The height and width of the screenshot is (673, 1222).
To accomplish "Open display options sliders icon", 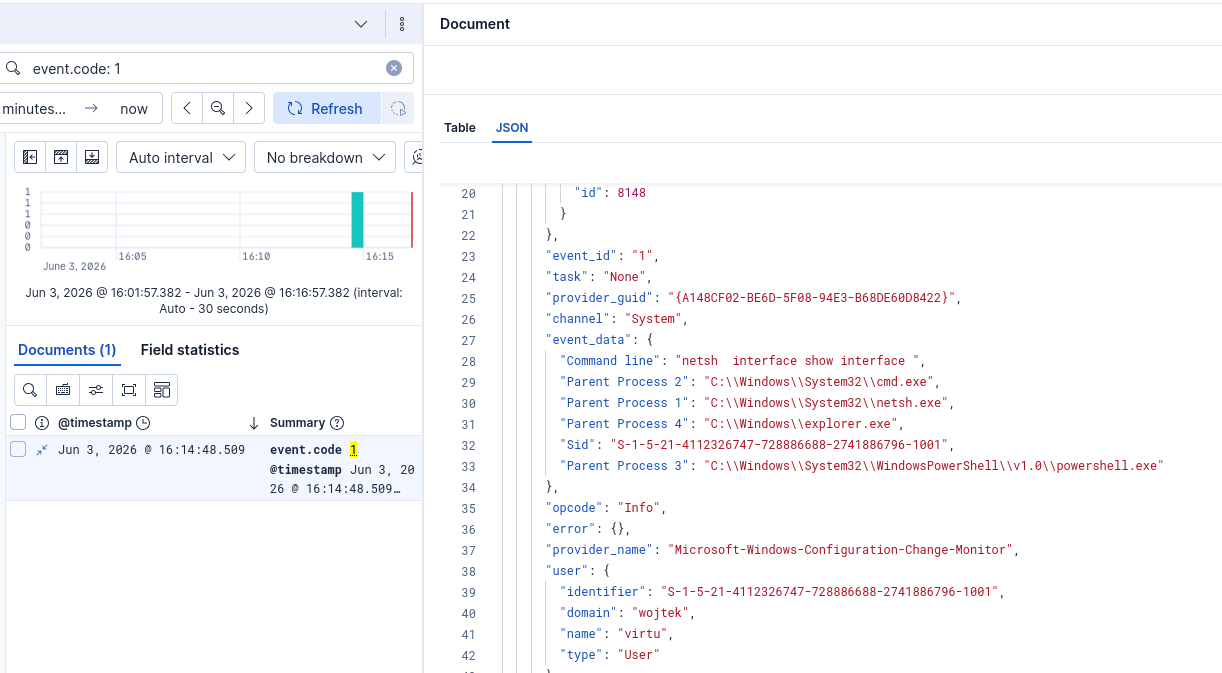I will tap(96, 390).
